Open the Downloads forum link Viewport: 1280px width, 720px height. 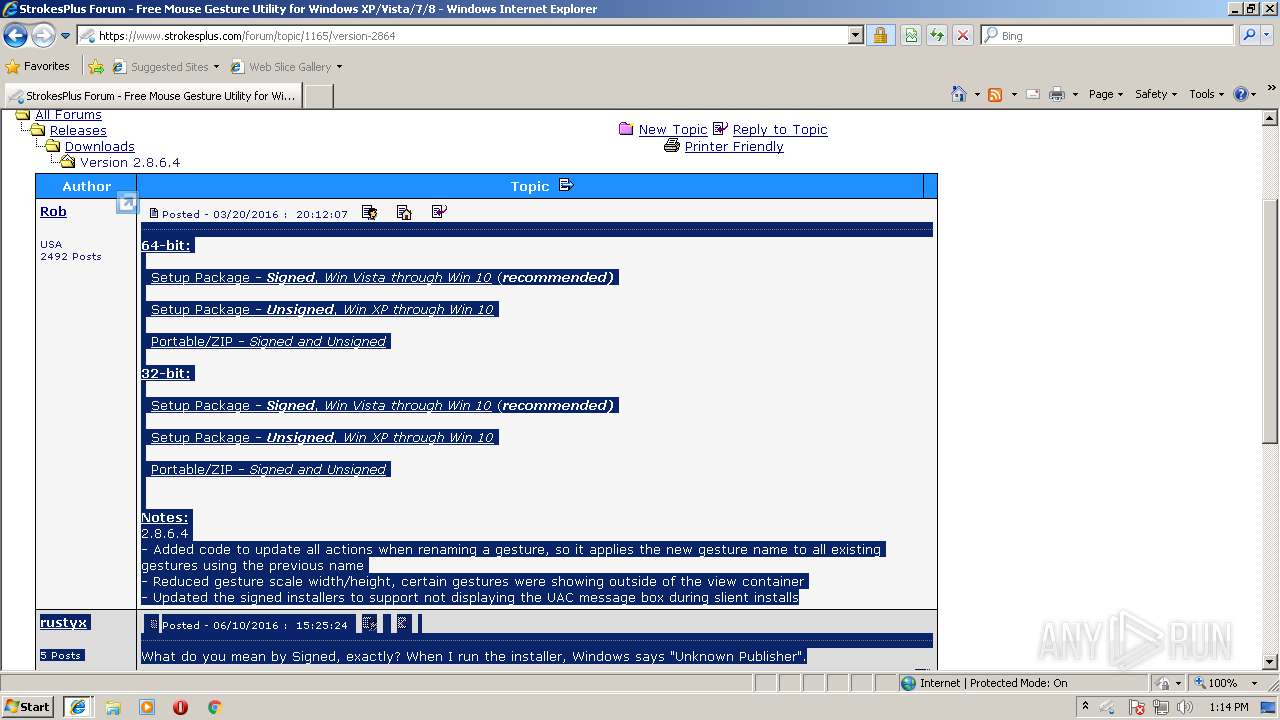coord(100,147)
